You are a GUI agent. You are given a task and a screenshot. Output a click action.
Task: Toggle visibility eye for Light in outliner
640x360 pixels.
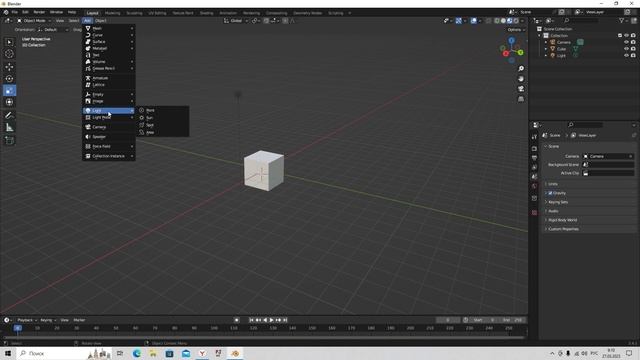(626, 55)
